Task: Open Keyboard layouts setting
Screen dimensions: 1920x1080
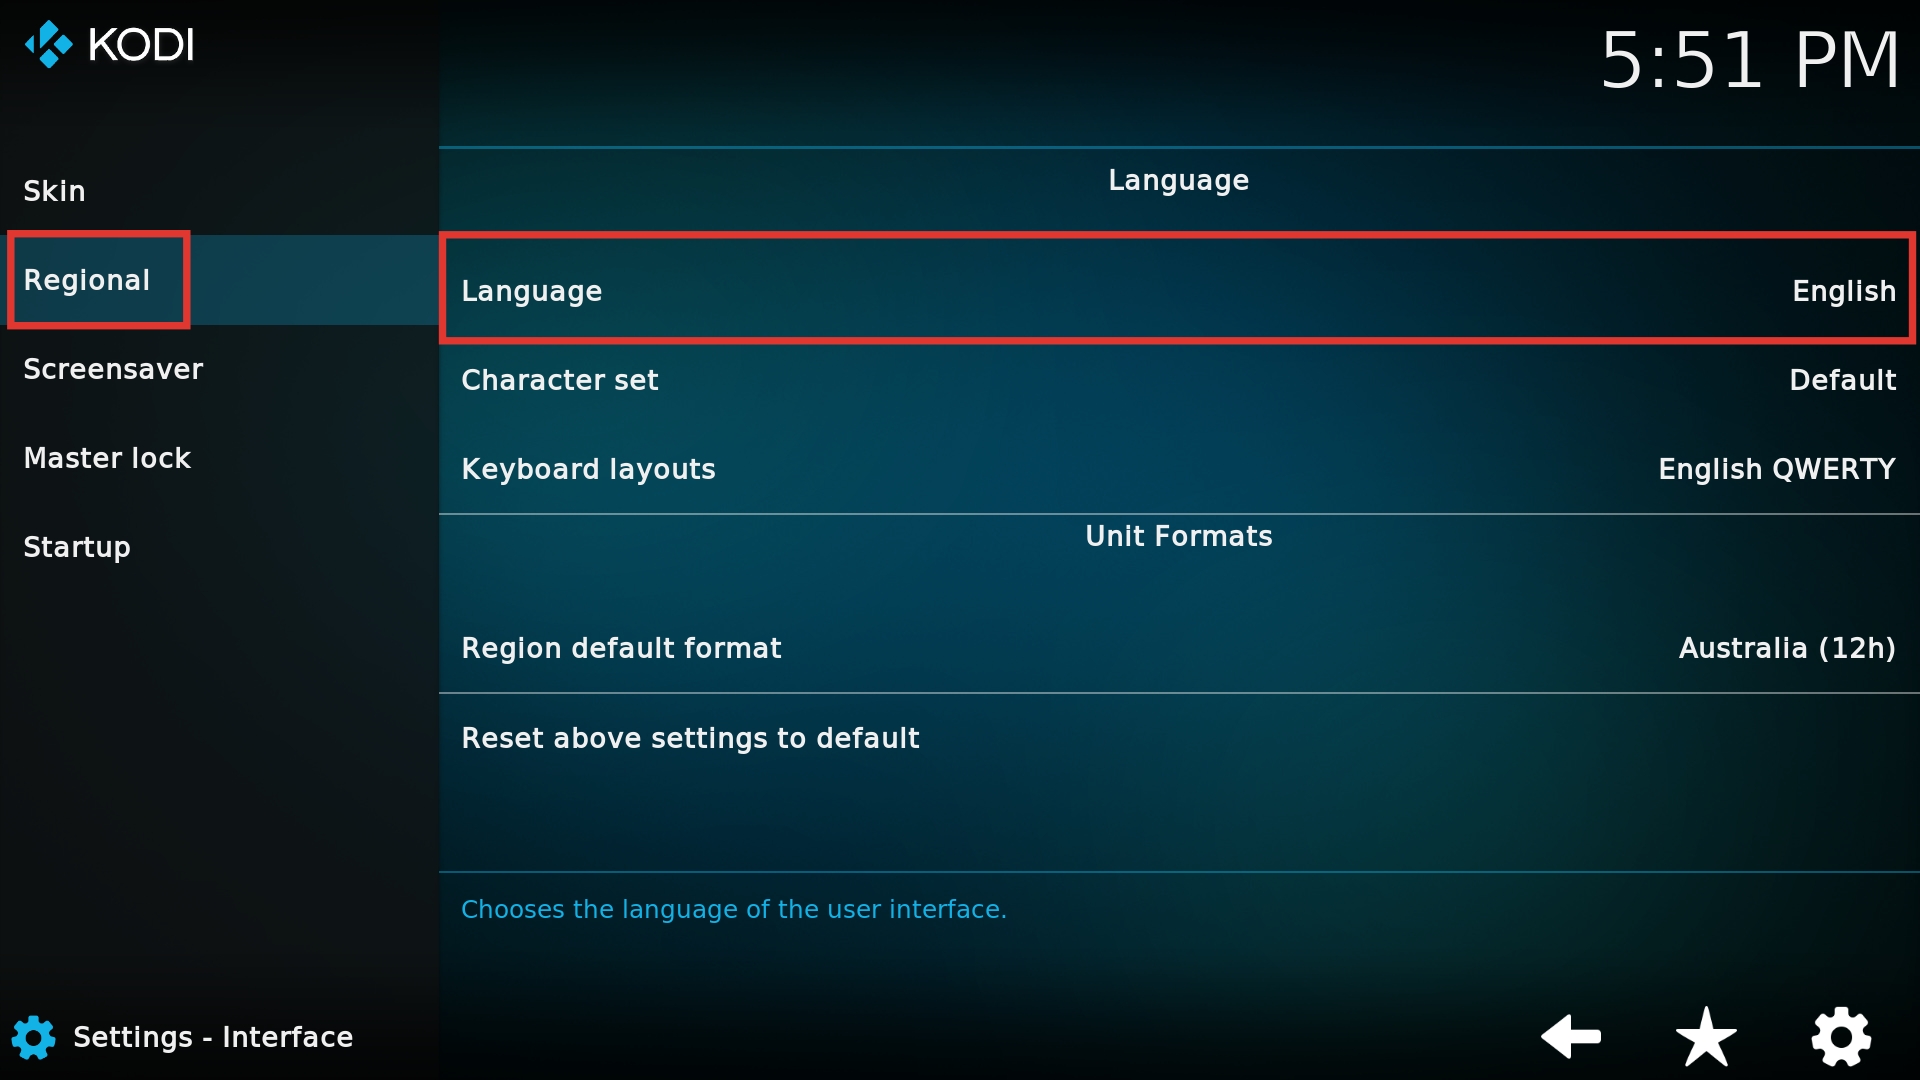Action: [1178, 469]
